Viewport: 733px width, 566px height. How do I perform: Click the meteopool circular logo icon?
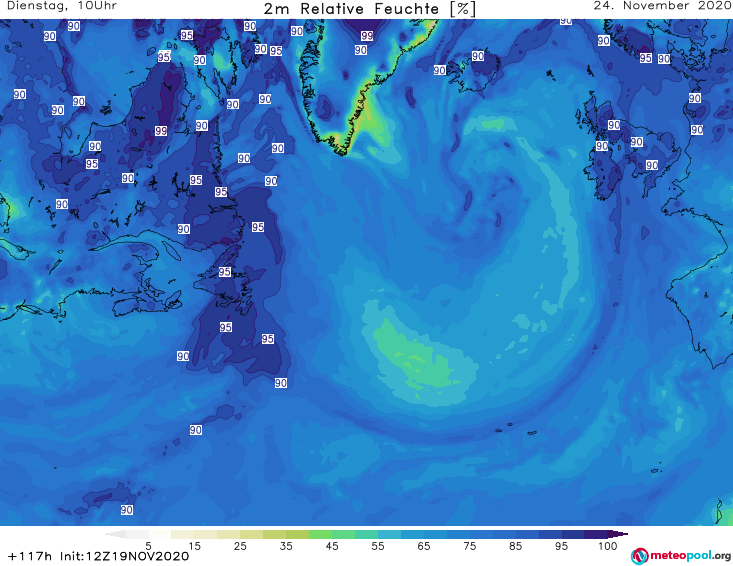[x=639, y=556]
